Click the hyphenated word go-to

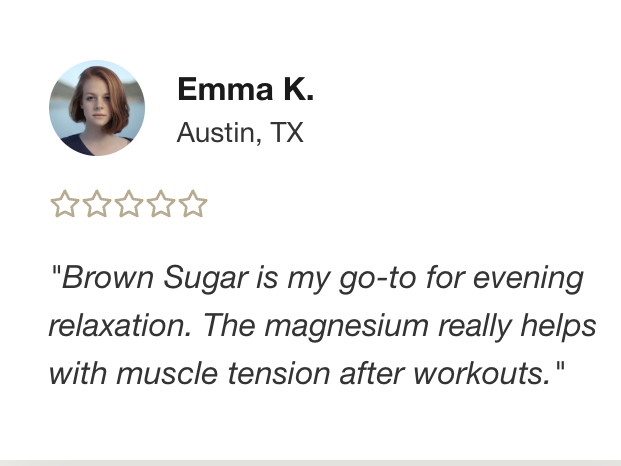(x=378, y=280)
